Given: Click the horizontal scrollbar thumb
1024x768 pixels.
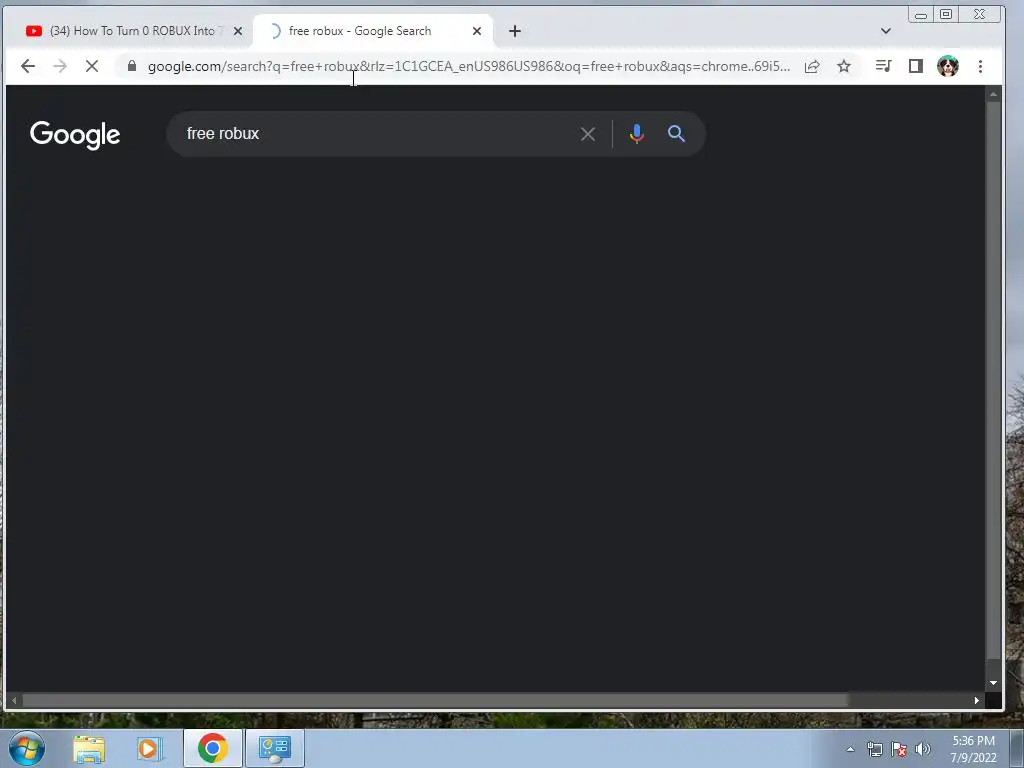Looking at the screenshot, I should [435, 700].
